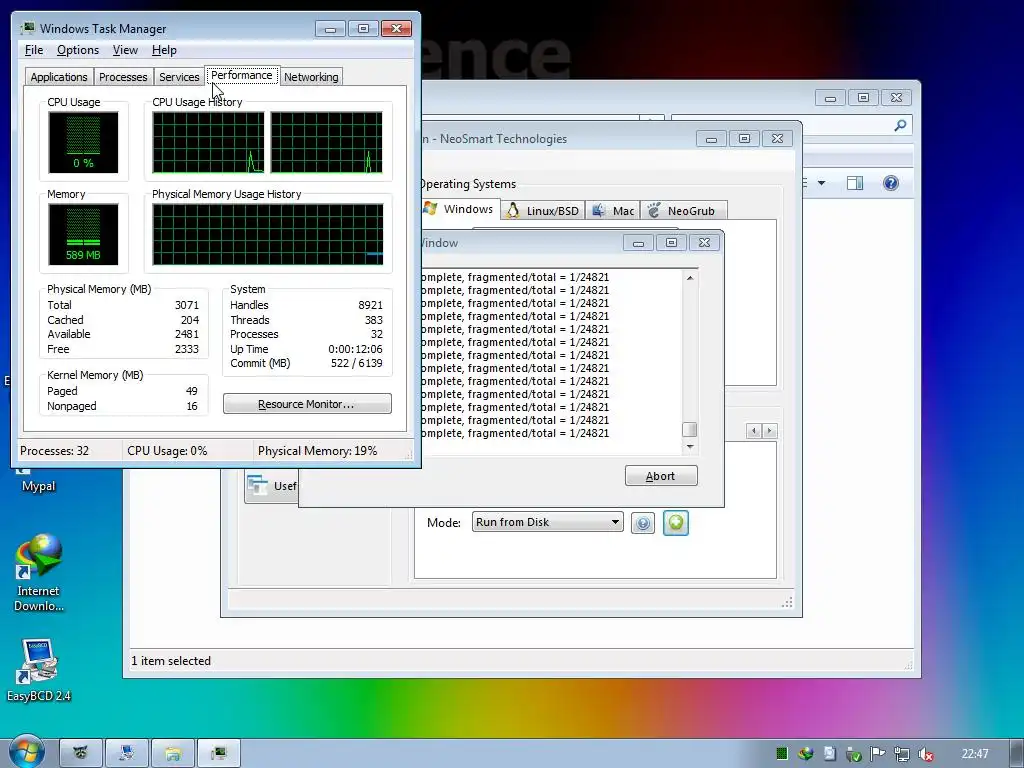Open the Mypal desktop shortcut
The image size is (1024, 768).
(39, 479)
